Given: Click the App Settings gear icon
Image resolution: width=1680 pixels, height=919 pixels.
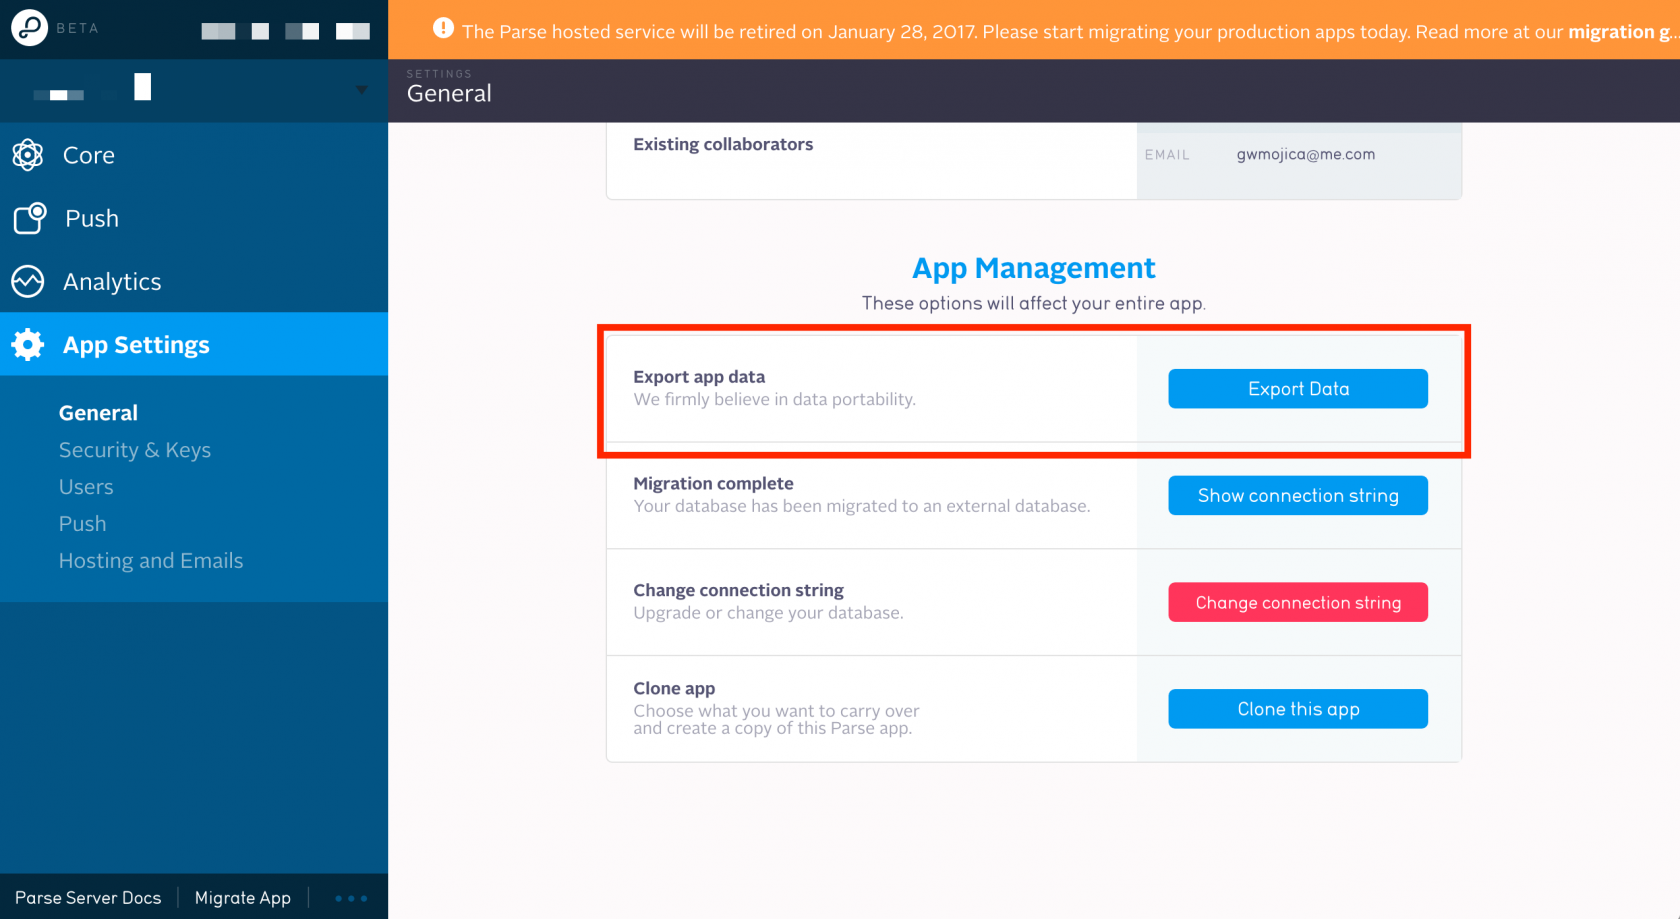Looking at the screenshot, I should 28,345.
